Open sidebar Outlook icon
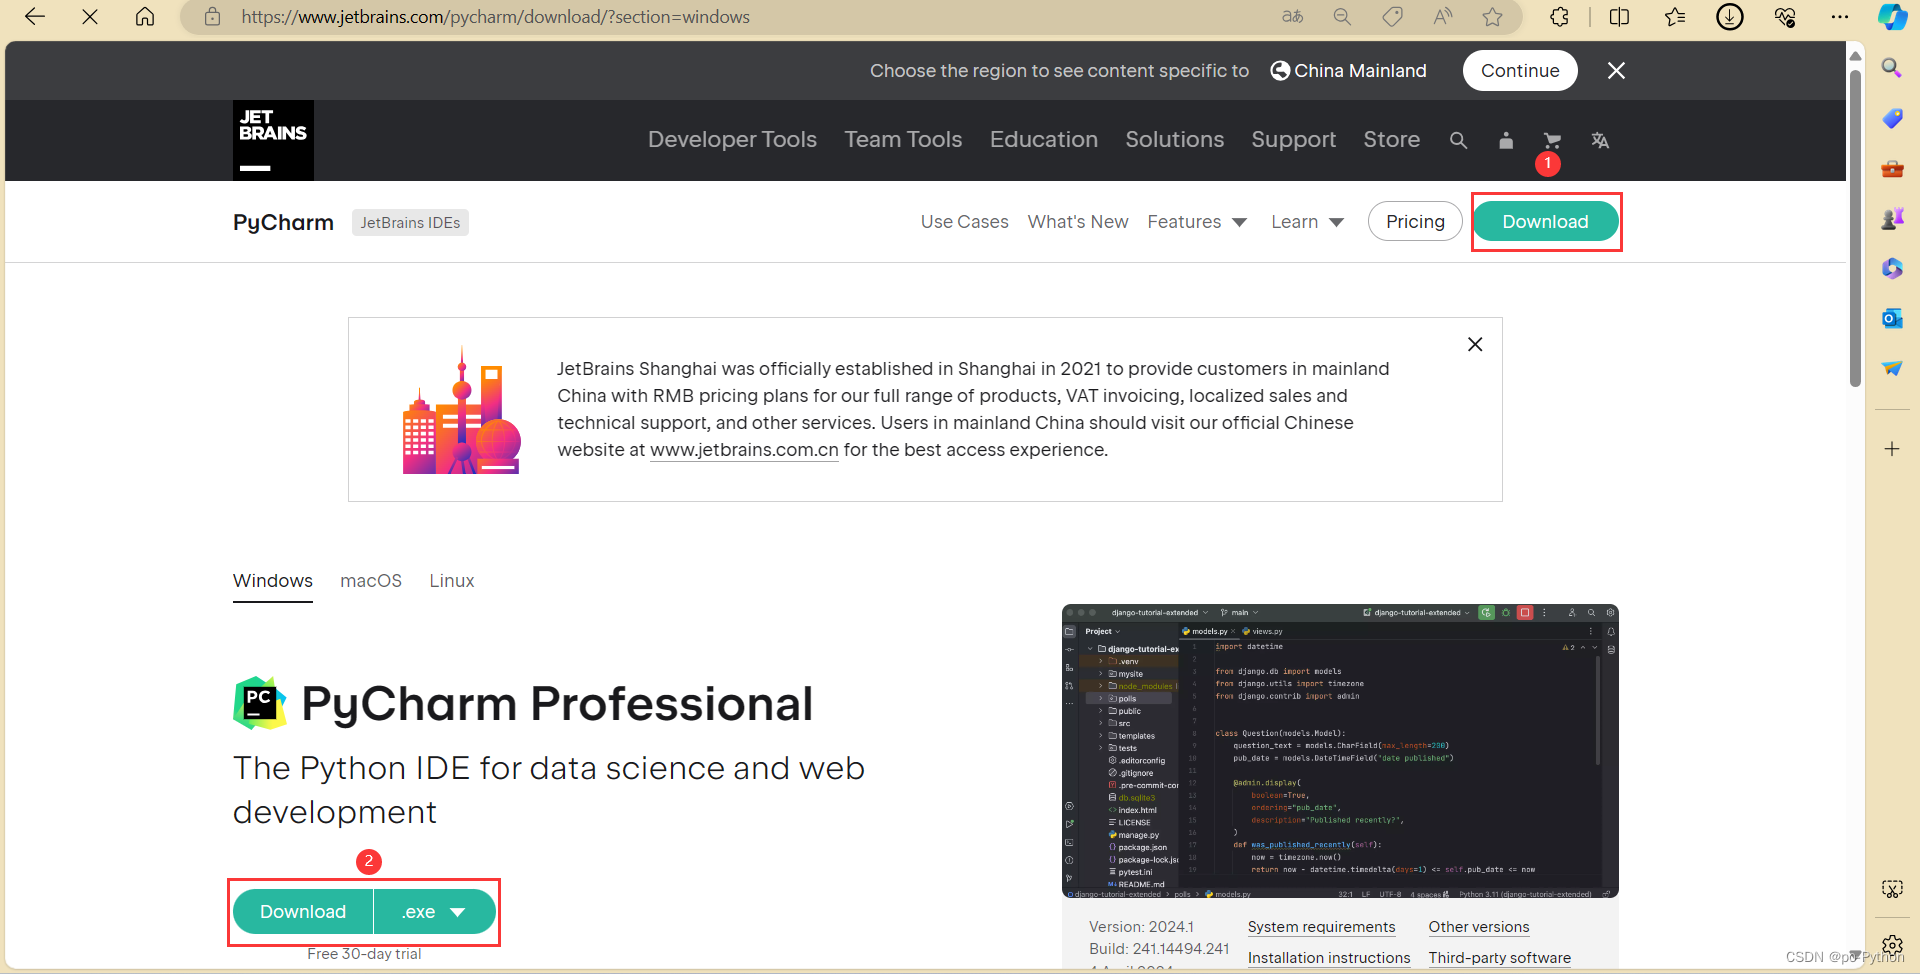1920x974 pixels. [1892, 318]
